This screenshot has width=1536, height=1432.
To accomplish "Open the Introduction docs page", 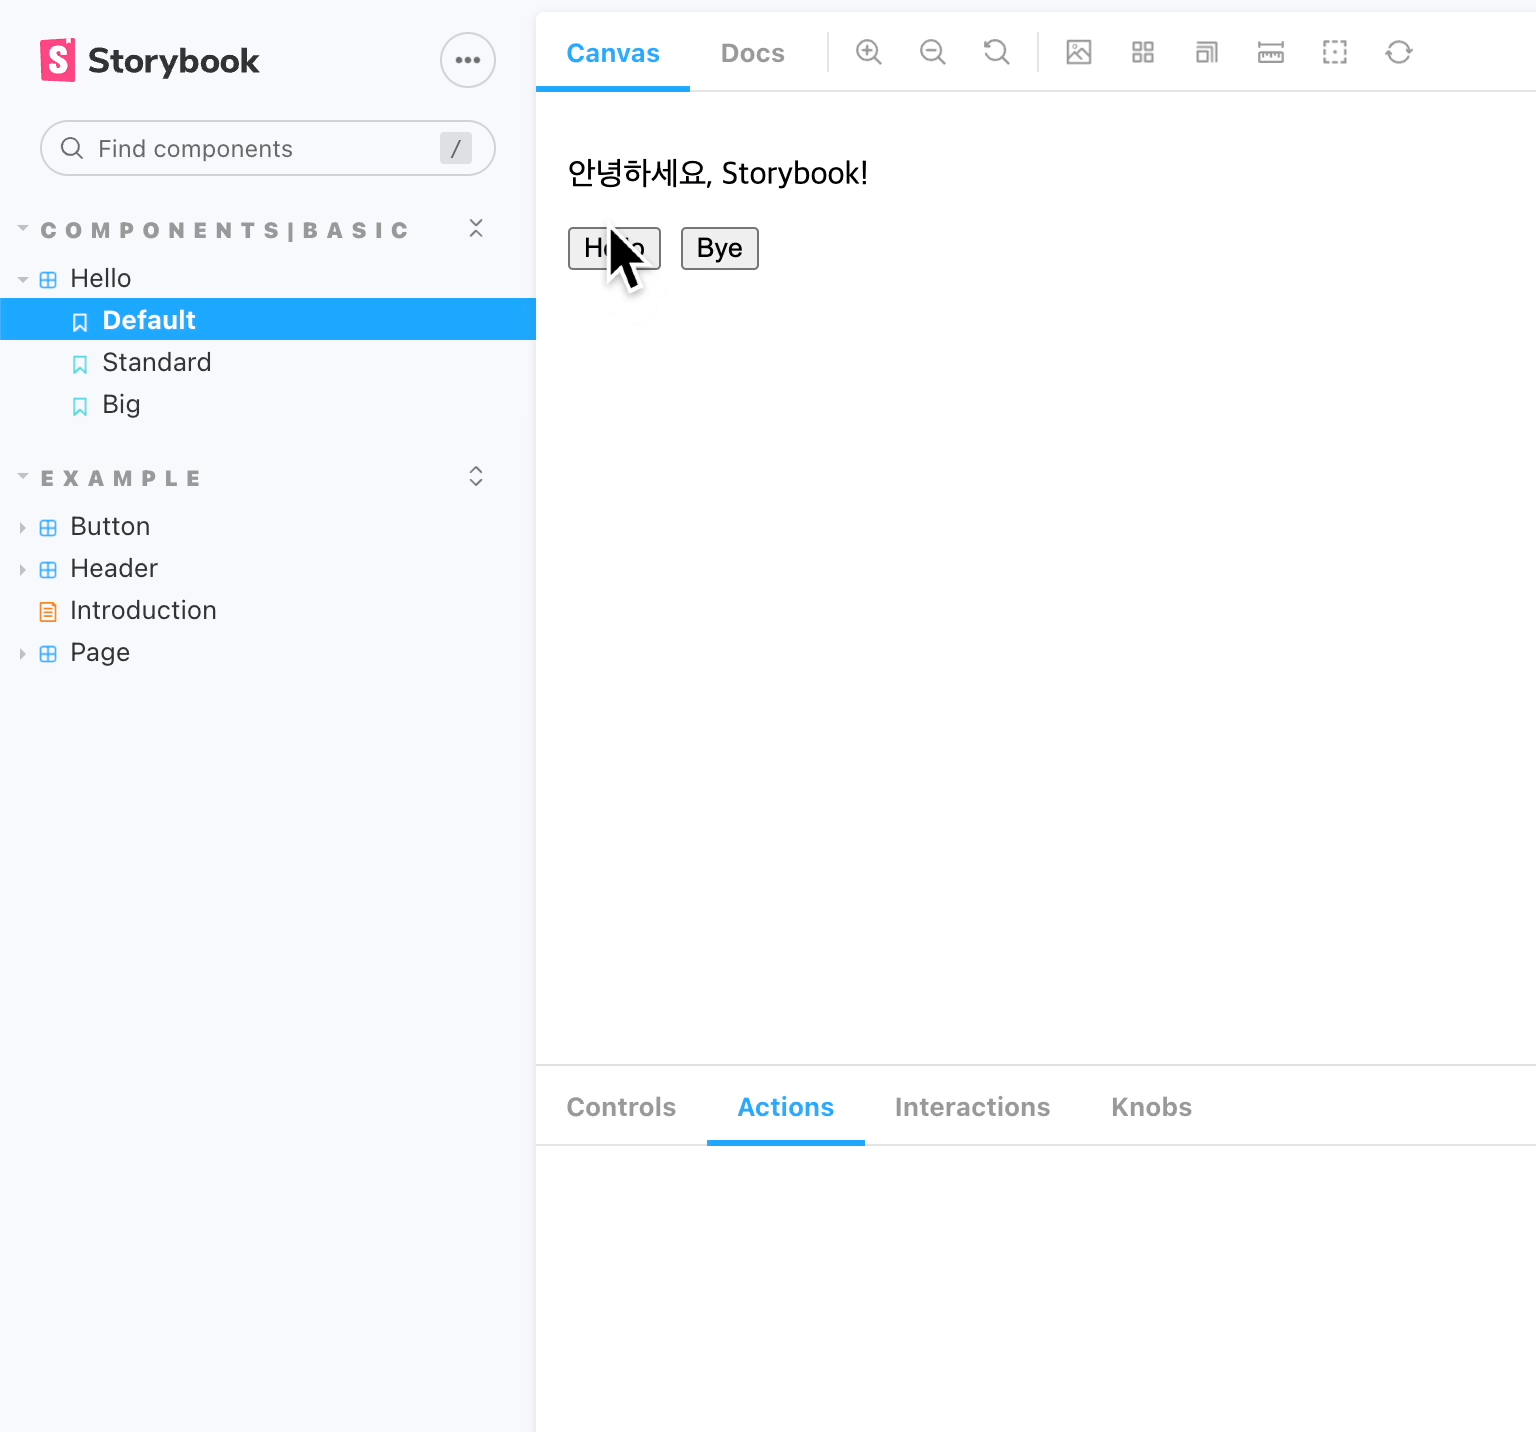I will [x=143, y=610].
